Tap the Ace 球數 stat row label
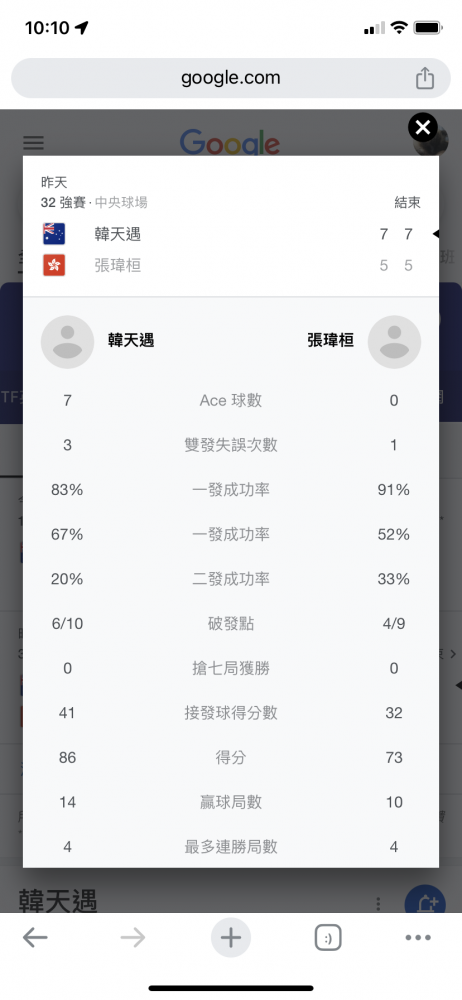Image resolution: width=462 pixels, height=1000 pixels. pyautogui.click(x=231, y=401)
